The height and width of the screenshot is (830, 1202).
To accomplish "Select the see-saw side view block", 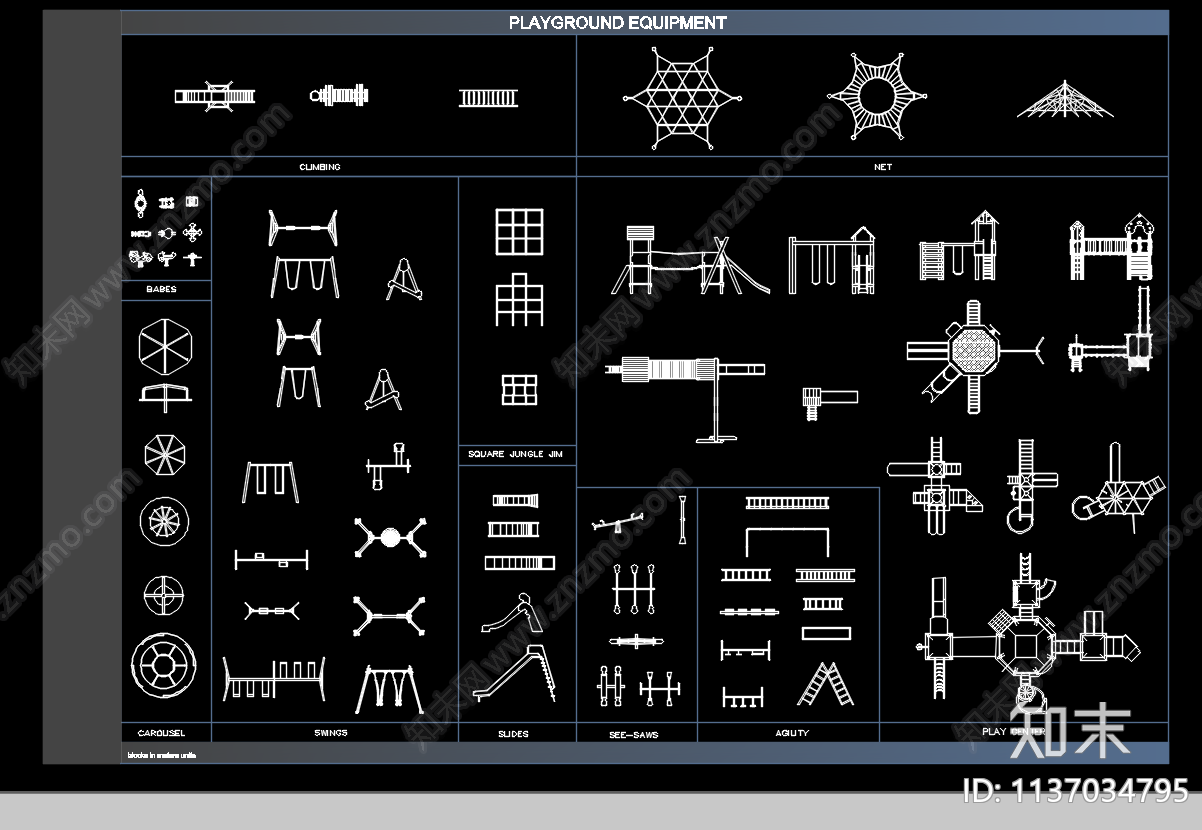I will coord(618,523).
